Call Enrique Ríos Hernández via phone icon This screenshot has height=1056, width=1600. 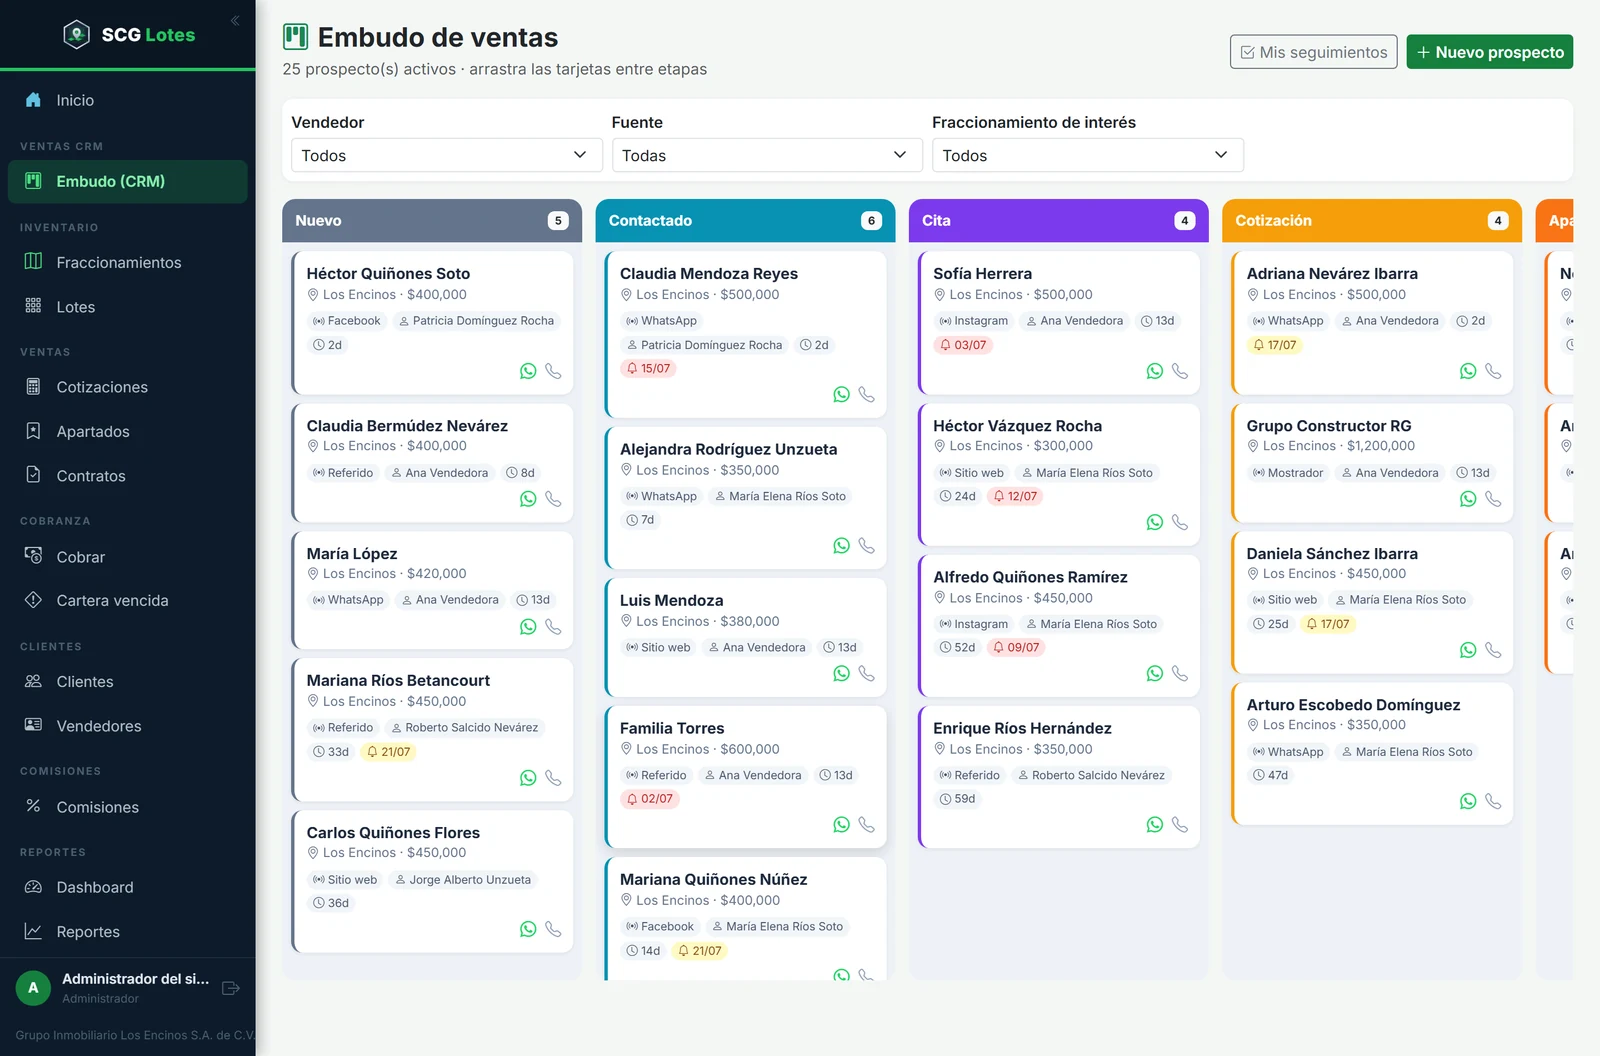1180,825
